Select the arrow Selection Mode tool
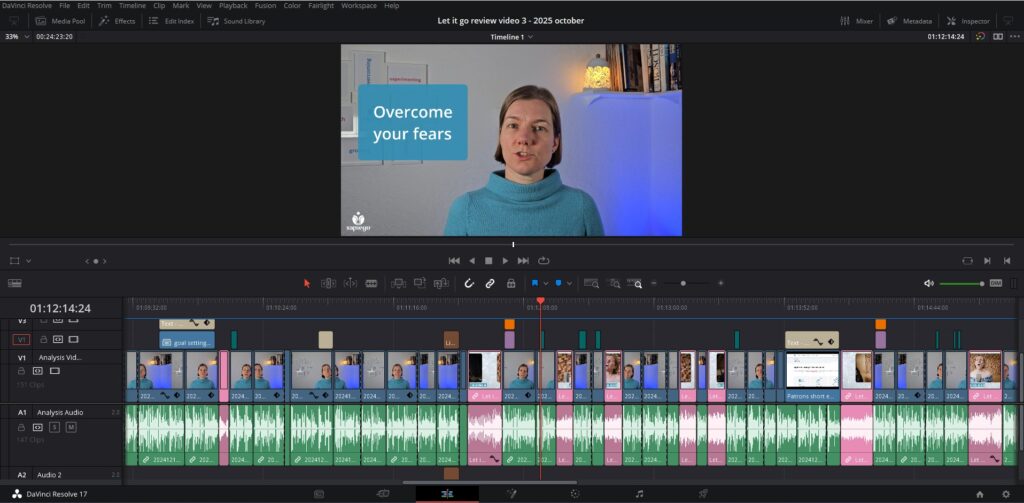Image resolution: width=1024 pixels, height=503 pixels. point(307,283)
